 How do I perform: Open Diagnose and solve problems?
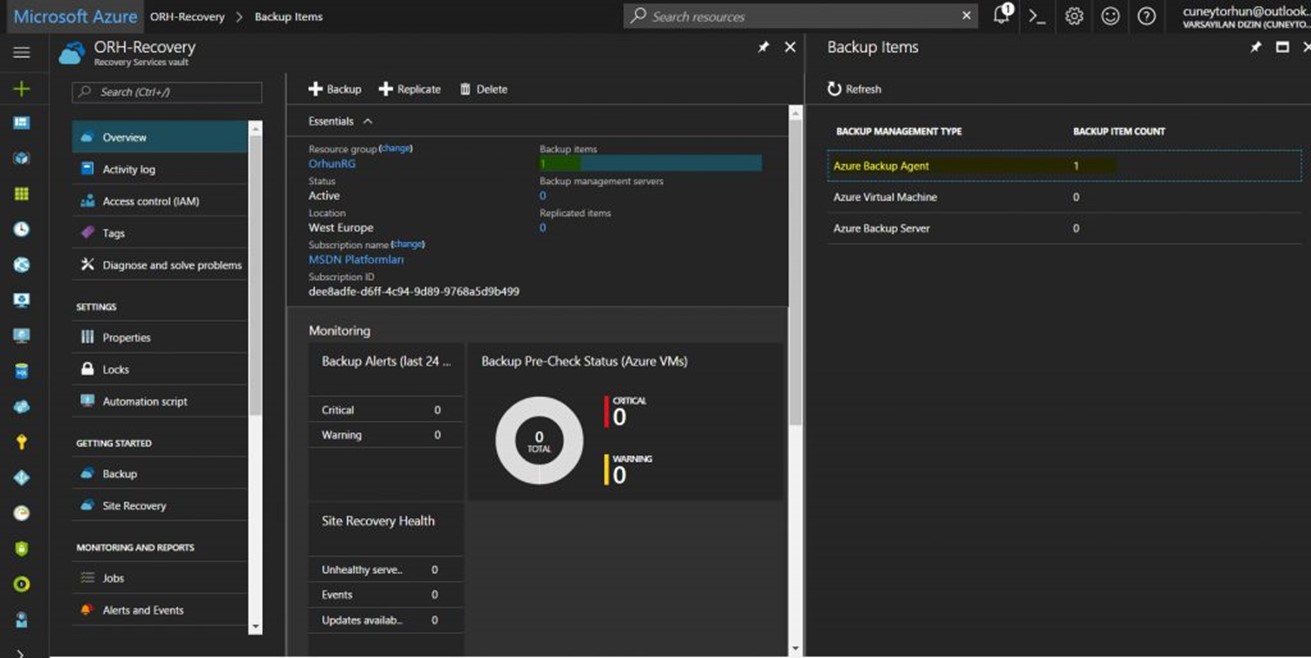tap(160, 265)
